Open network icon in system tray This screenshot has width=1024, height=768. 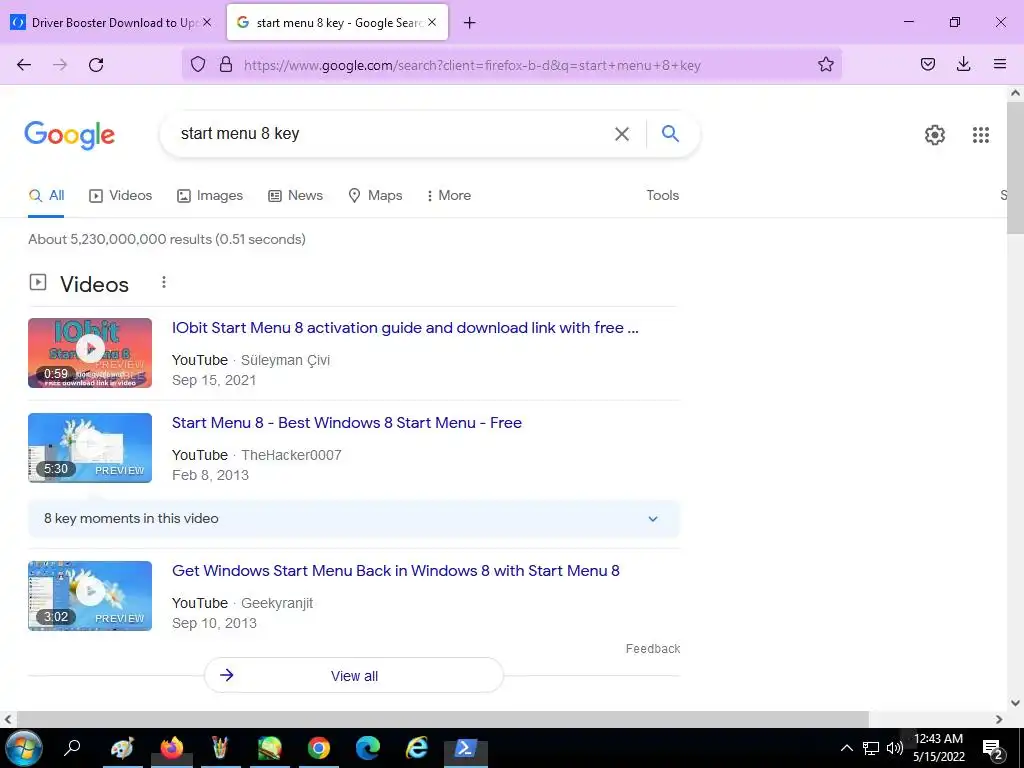pos(871,748)
